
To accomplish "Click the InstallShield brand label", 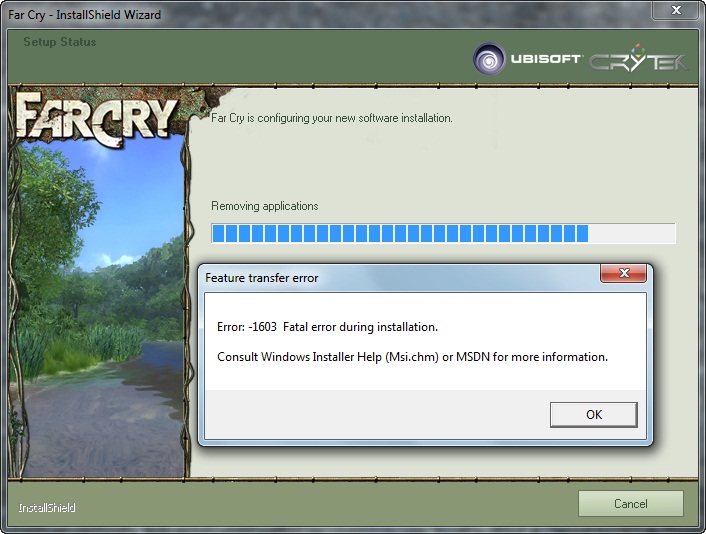I will pos(47,508).
